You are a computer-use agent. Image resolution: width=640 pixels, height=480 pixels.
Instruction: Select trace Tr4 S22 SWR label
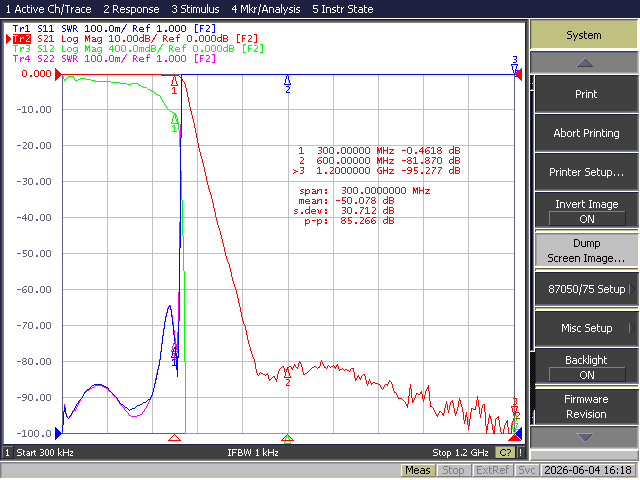coord(114,59)
